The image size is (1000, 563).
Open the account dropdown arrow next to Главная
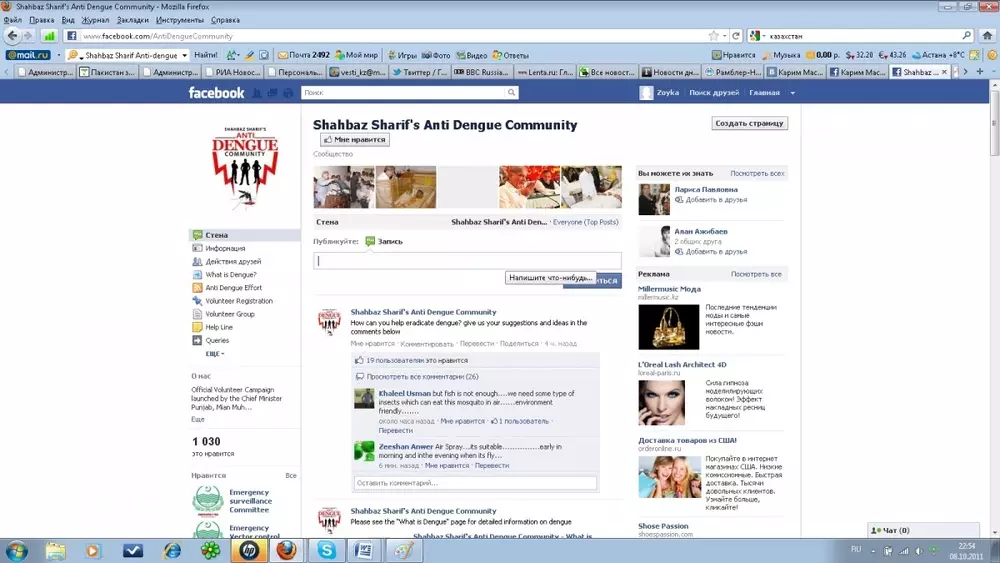(792, 93)
